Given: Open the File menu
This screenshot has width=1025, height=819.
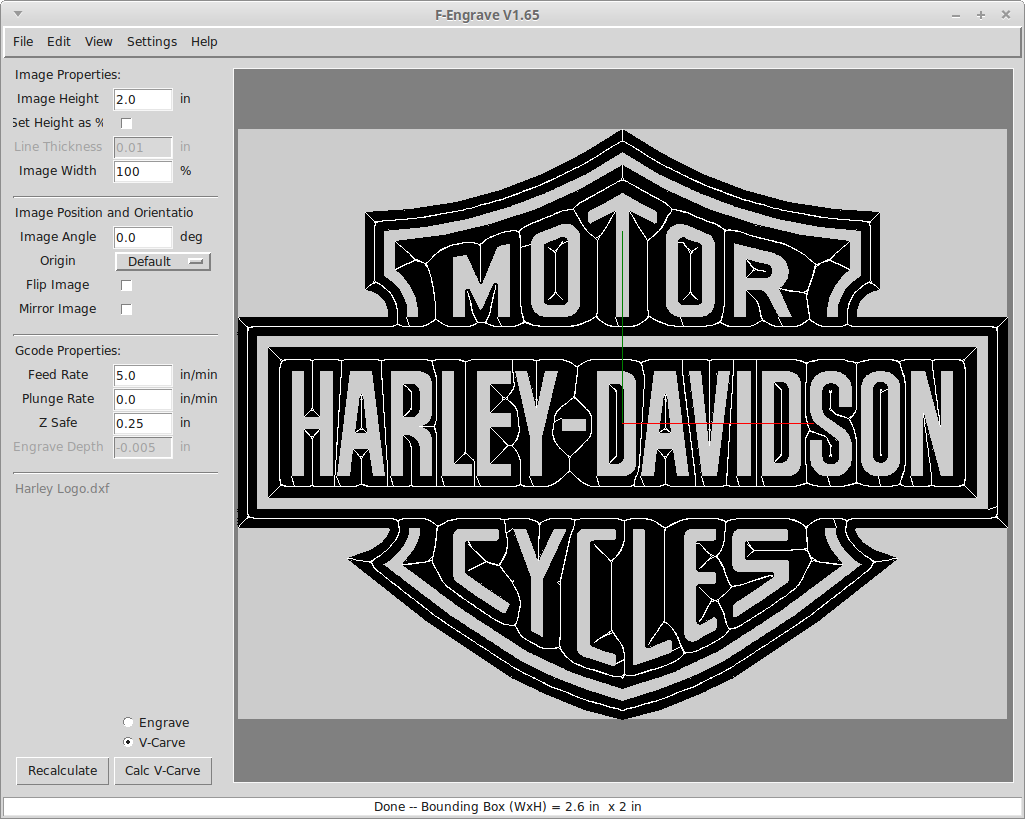Looking at the screenshot, I should [23, 41].
